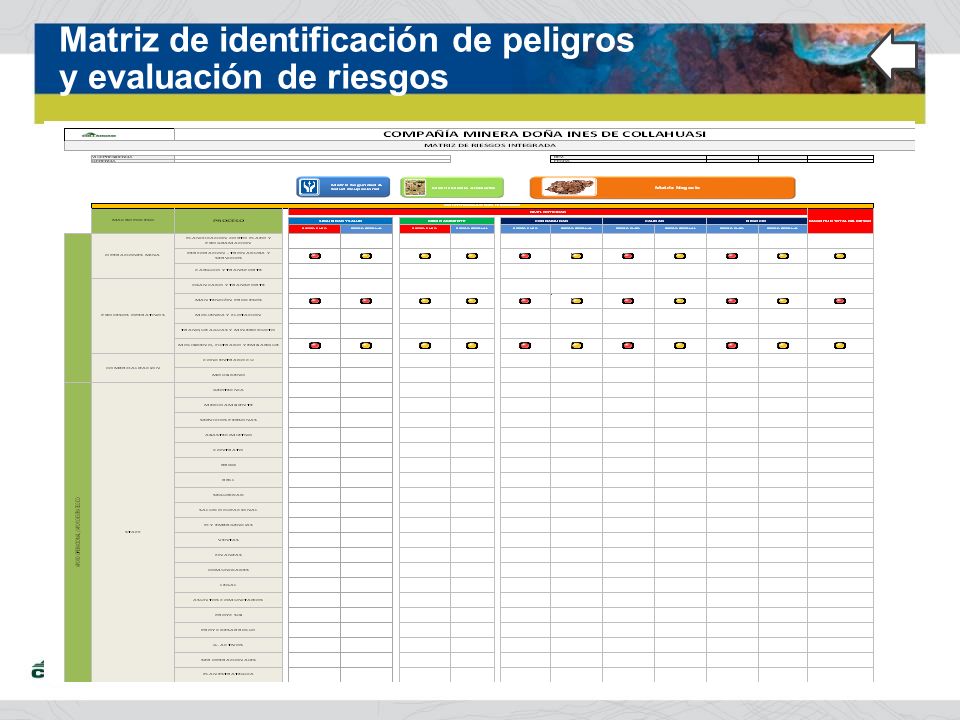Click red total-column indicator in Mantención Procesos row
960x720 pixels.
click(x=840, y=301)
